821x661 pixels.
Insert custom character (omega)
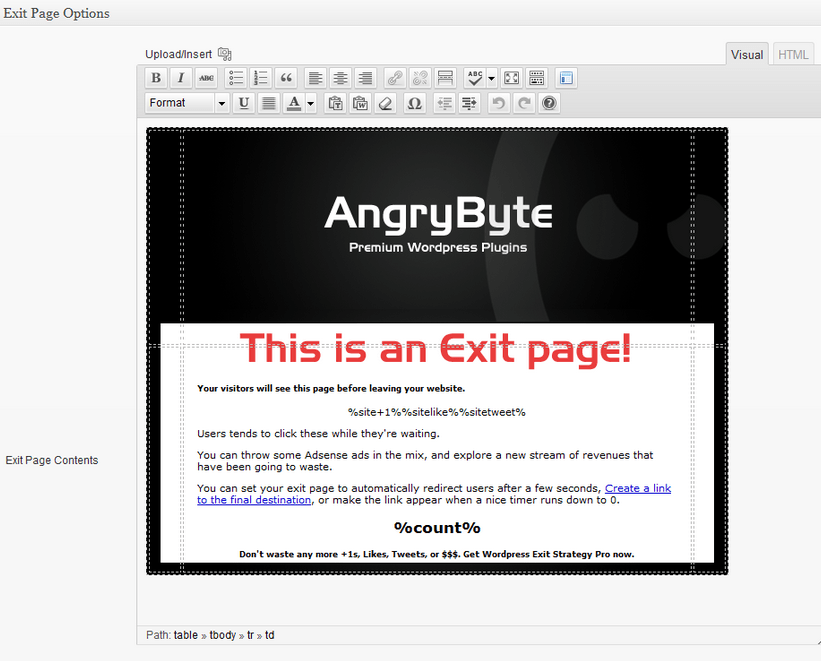[415, 103]
